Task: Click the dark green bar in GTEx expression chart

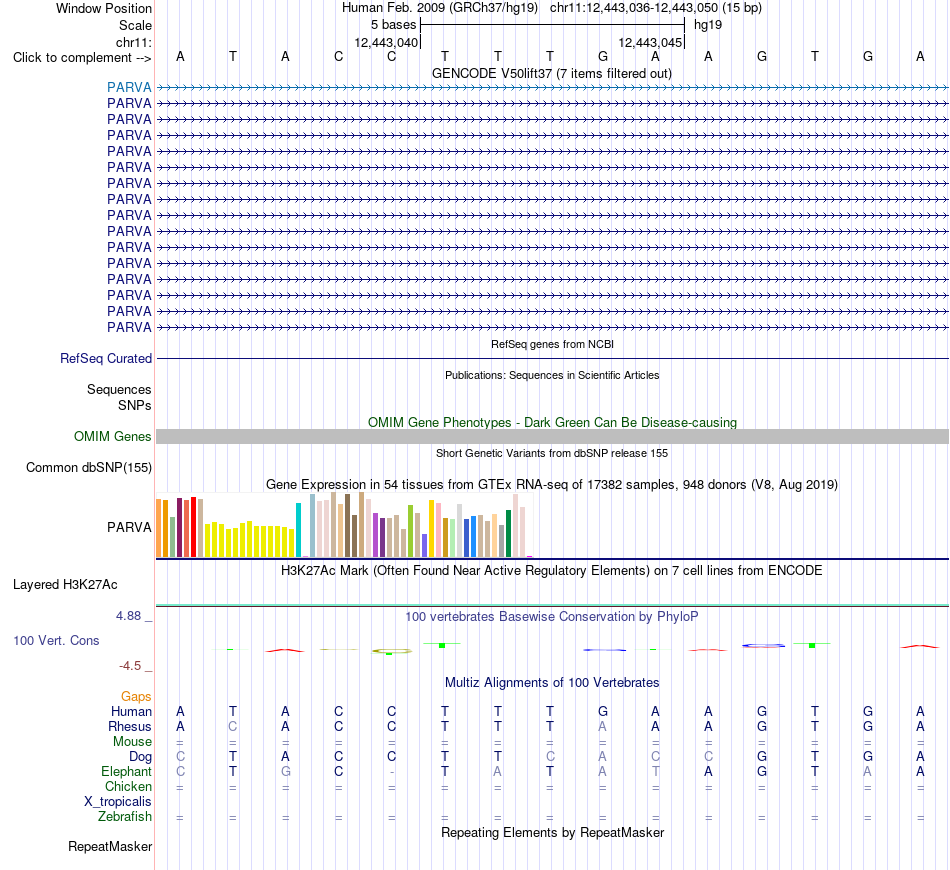Action: coord(508,533)
